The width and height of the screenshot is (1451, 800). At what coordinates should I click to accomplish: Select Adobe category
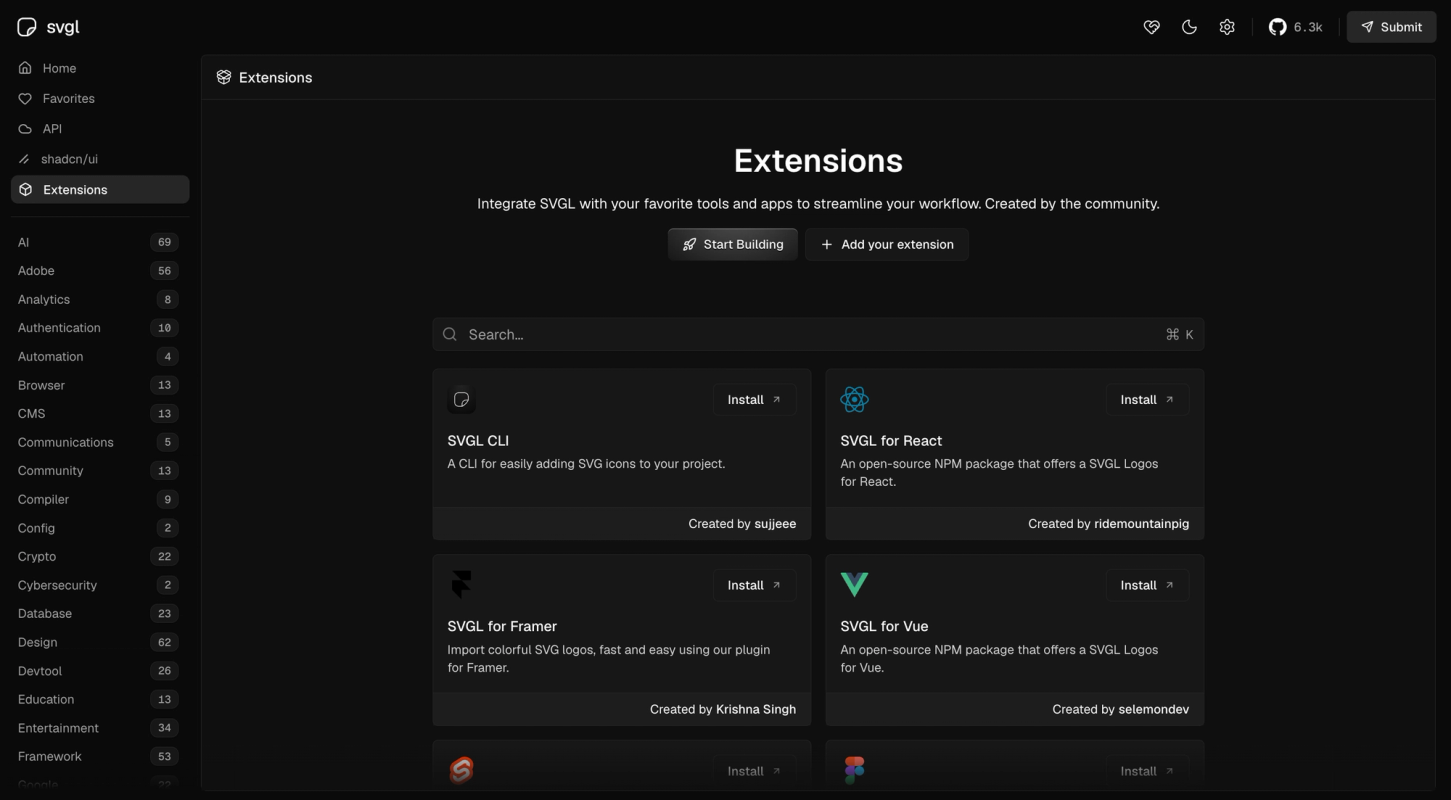click(x=98, y=270)
